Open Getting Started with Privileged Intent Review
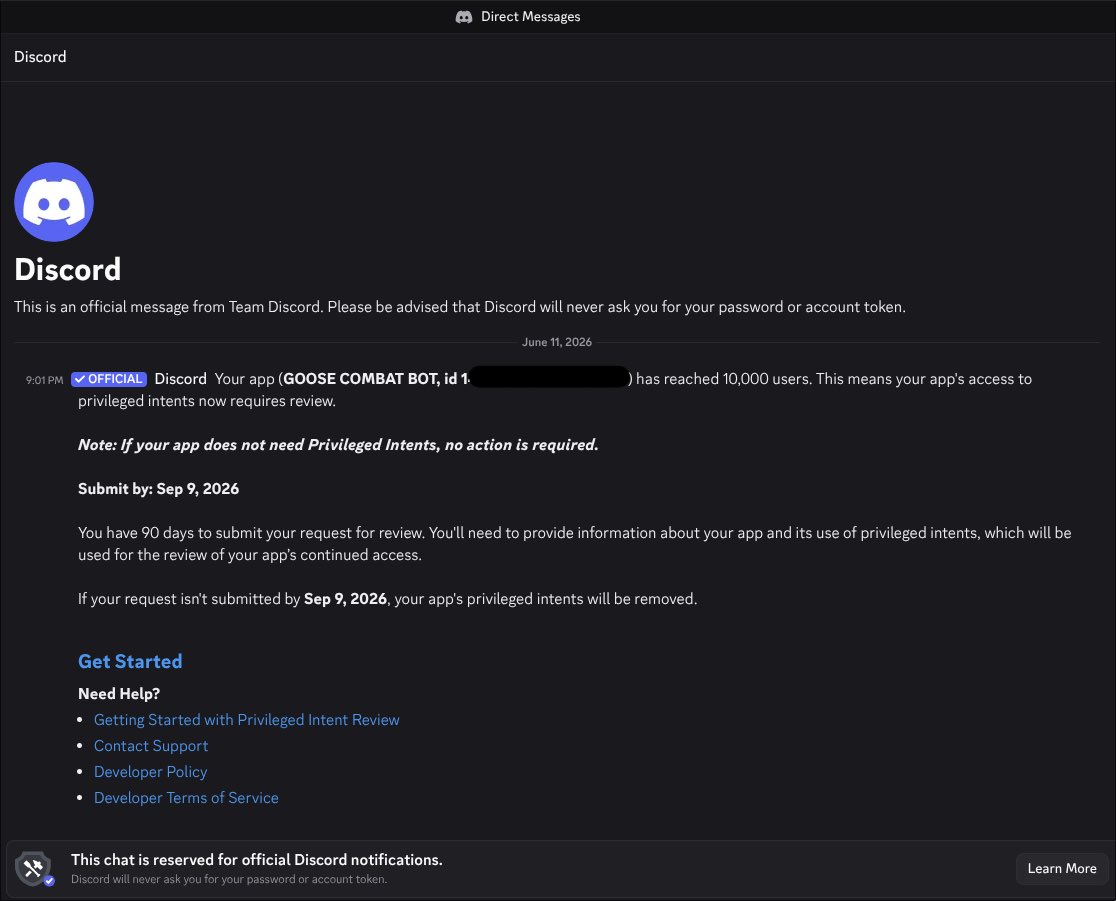Image resolution: width=1116 pixels, height=901 pixels. click(x=246, y=720)
